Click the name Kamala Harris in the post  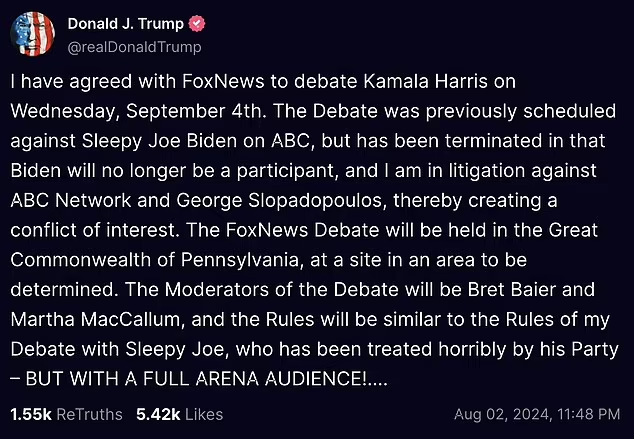tap(425, 81)
